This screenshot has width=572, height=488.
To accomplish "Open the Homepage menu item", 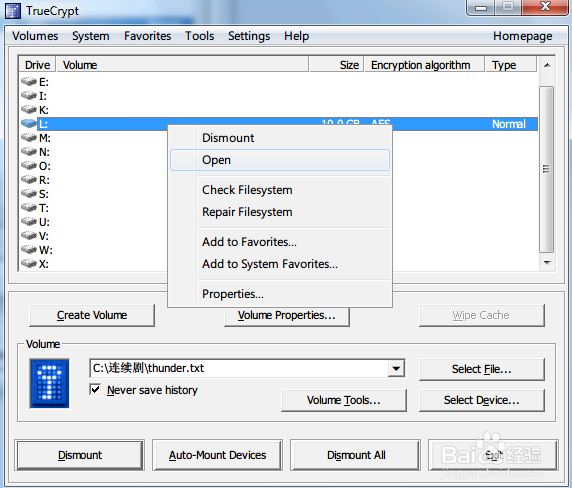I will click(x=522, y=36).
